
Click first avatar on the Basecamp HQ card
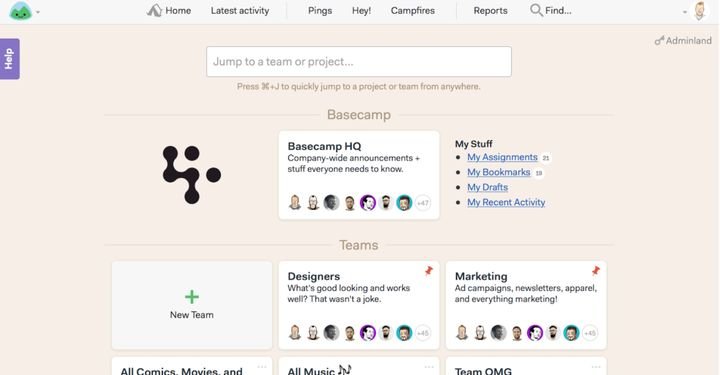click(x=295, y=202)
